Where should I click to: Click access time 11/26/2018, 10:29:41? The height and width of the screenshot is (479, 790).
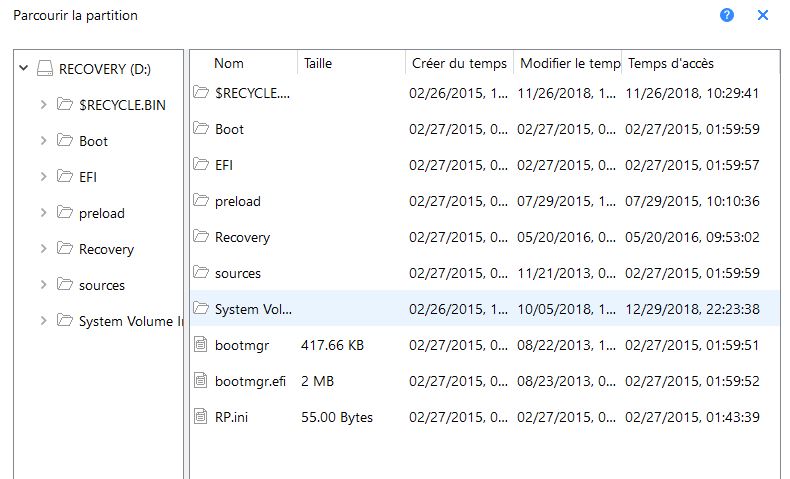[x=692, y=93]
